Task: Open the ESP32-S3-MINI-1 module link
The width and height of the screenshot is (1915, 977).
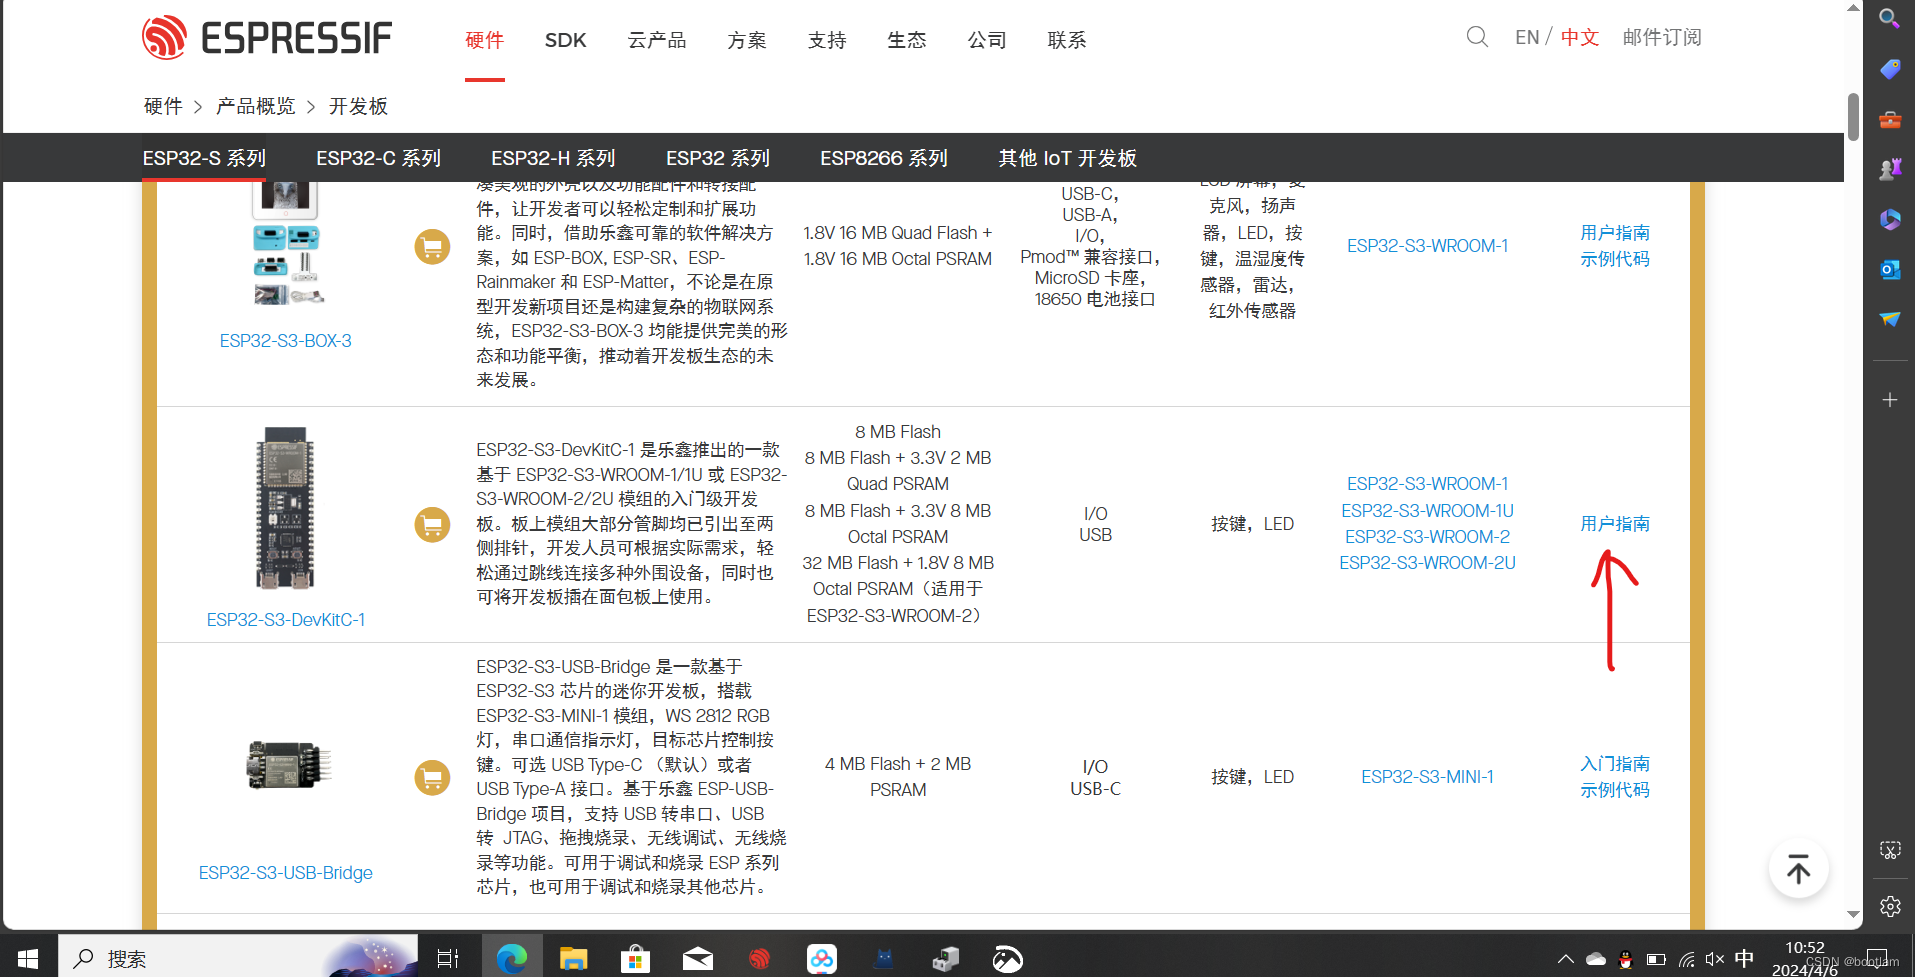Action: click(x=1428, y=777)
